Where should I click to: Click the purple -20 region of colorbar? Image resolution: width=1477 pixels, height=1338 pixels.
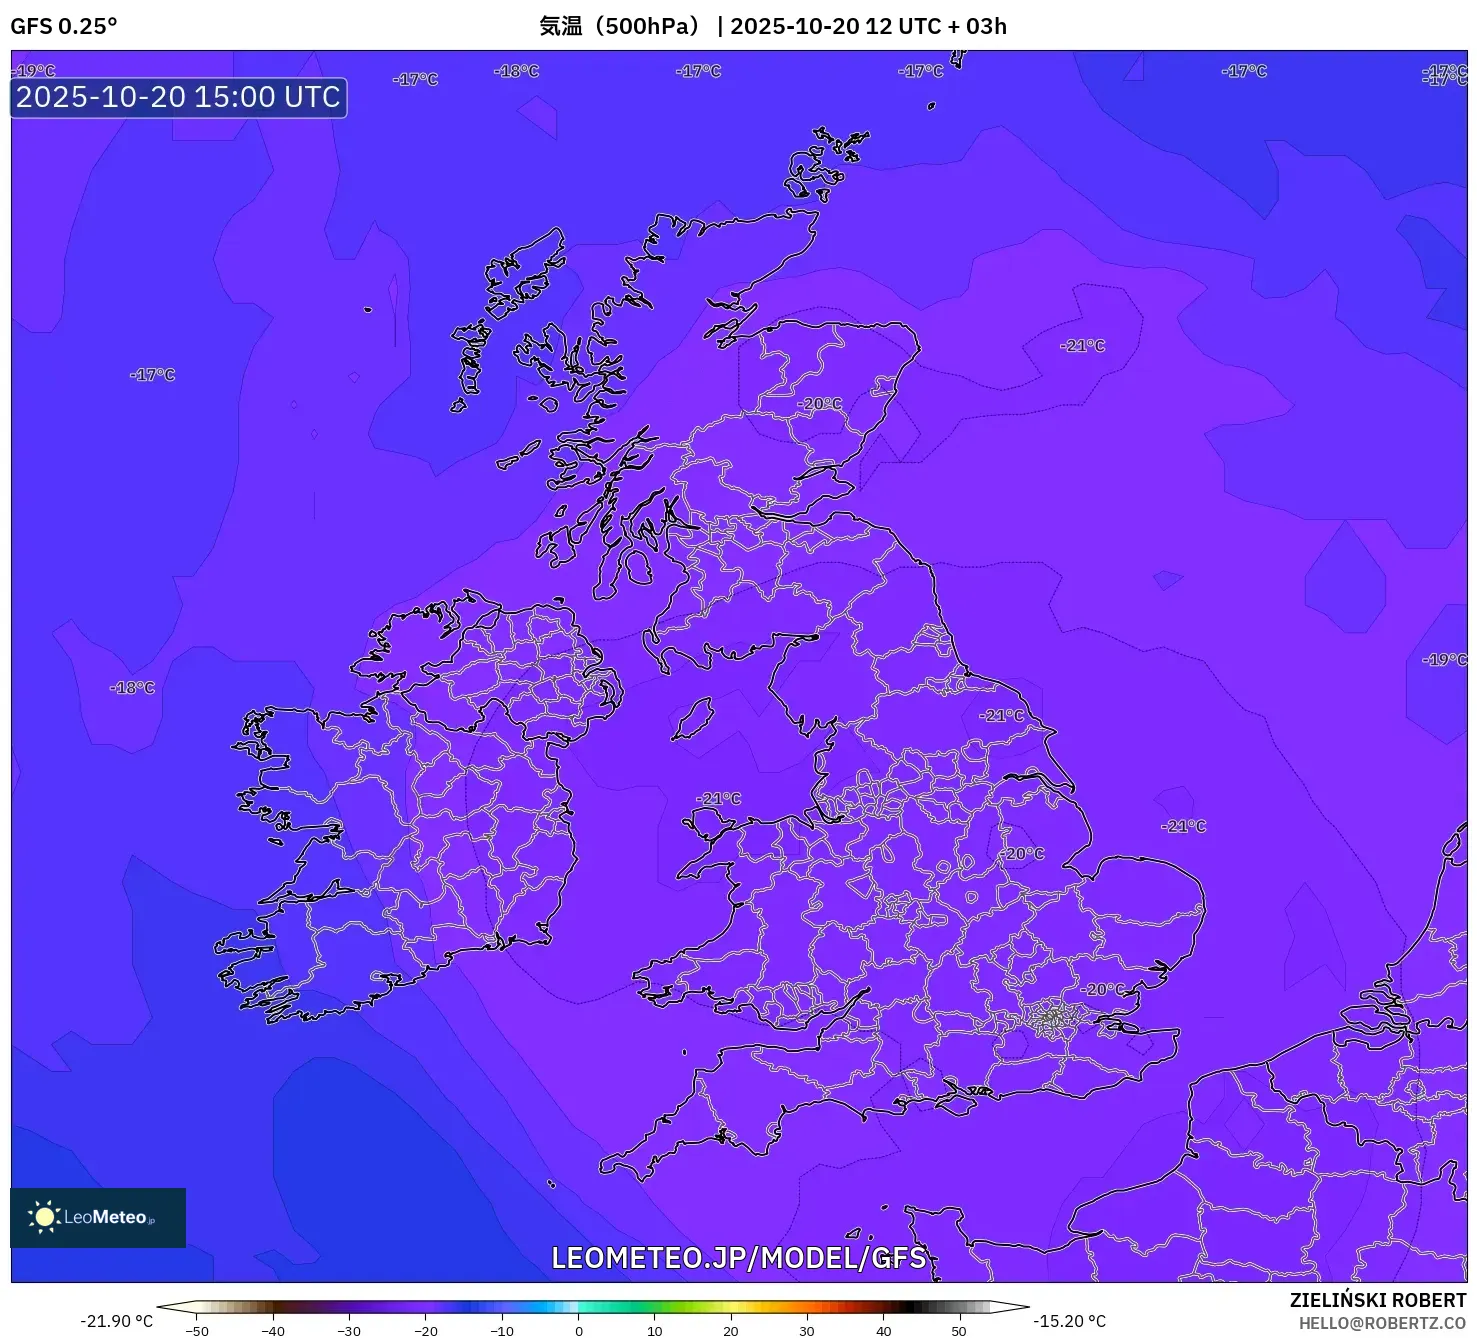click(x=426, y=1306)
